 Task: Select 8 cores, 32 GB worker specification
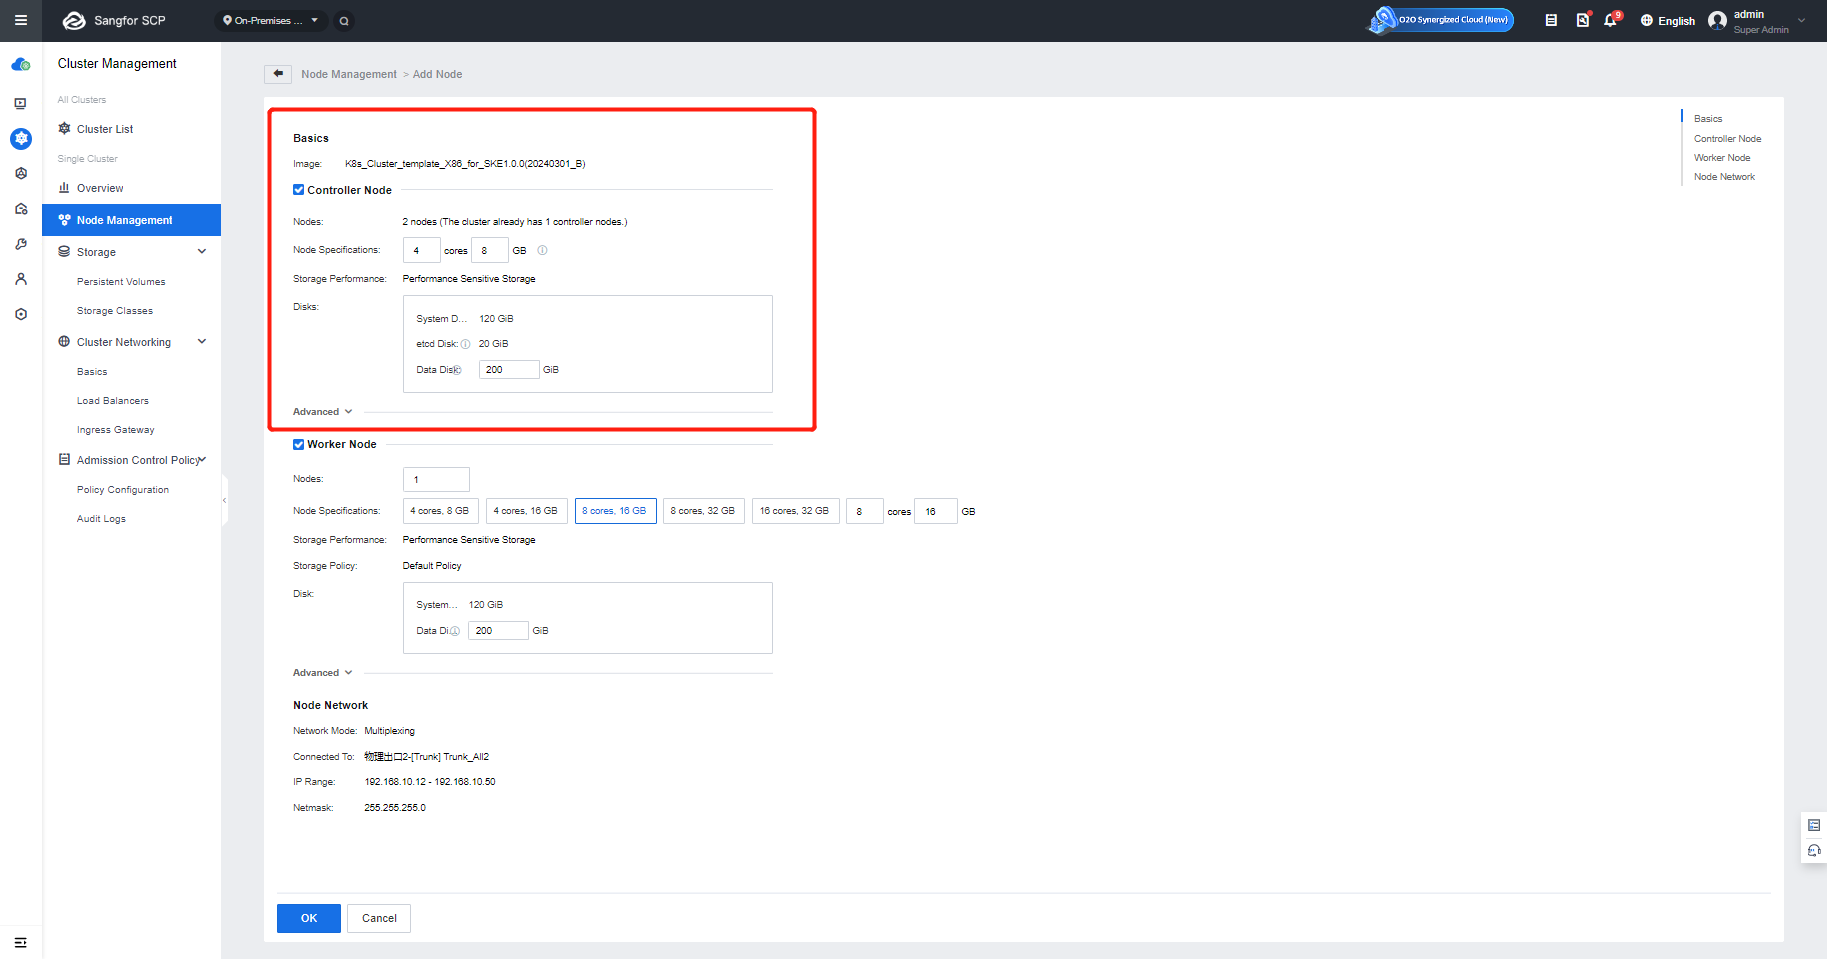(703, 511)
